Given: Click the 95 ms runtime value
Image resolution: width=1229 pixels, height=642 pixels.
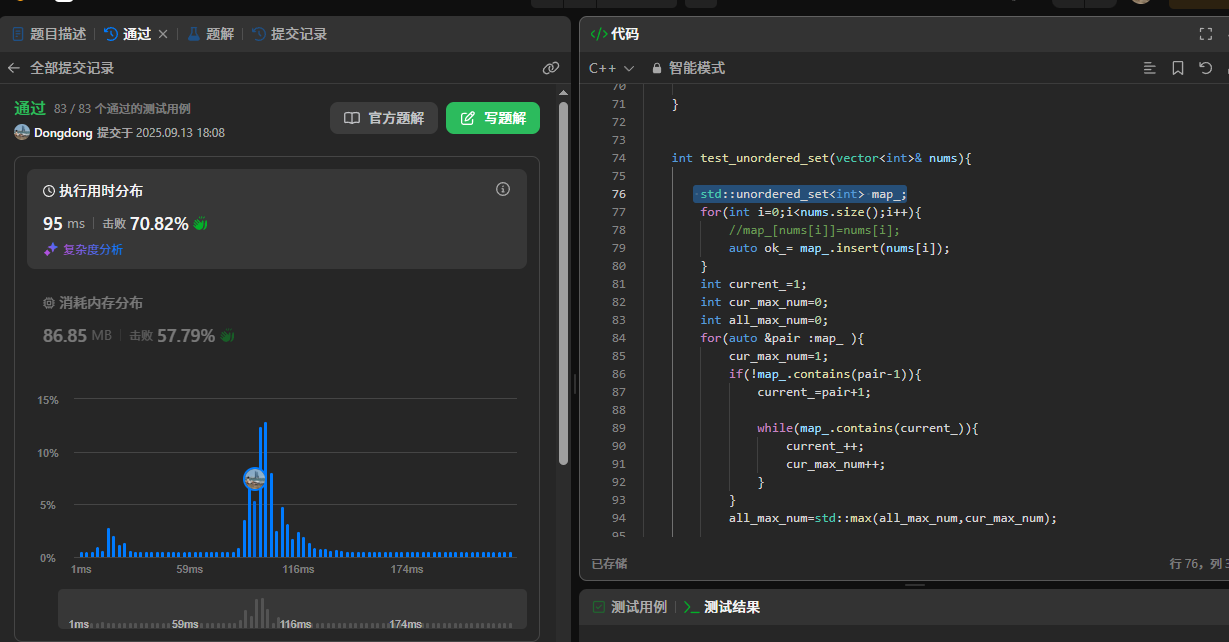Looking at the screenshot, I should tap(64, 224).
